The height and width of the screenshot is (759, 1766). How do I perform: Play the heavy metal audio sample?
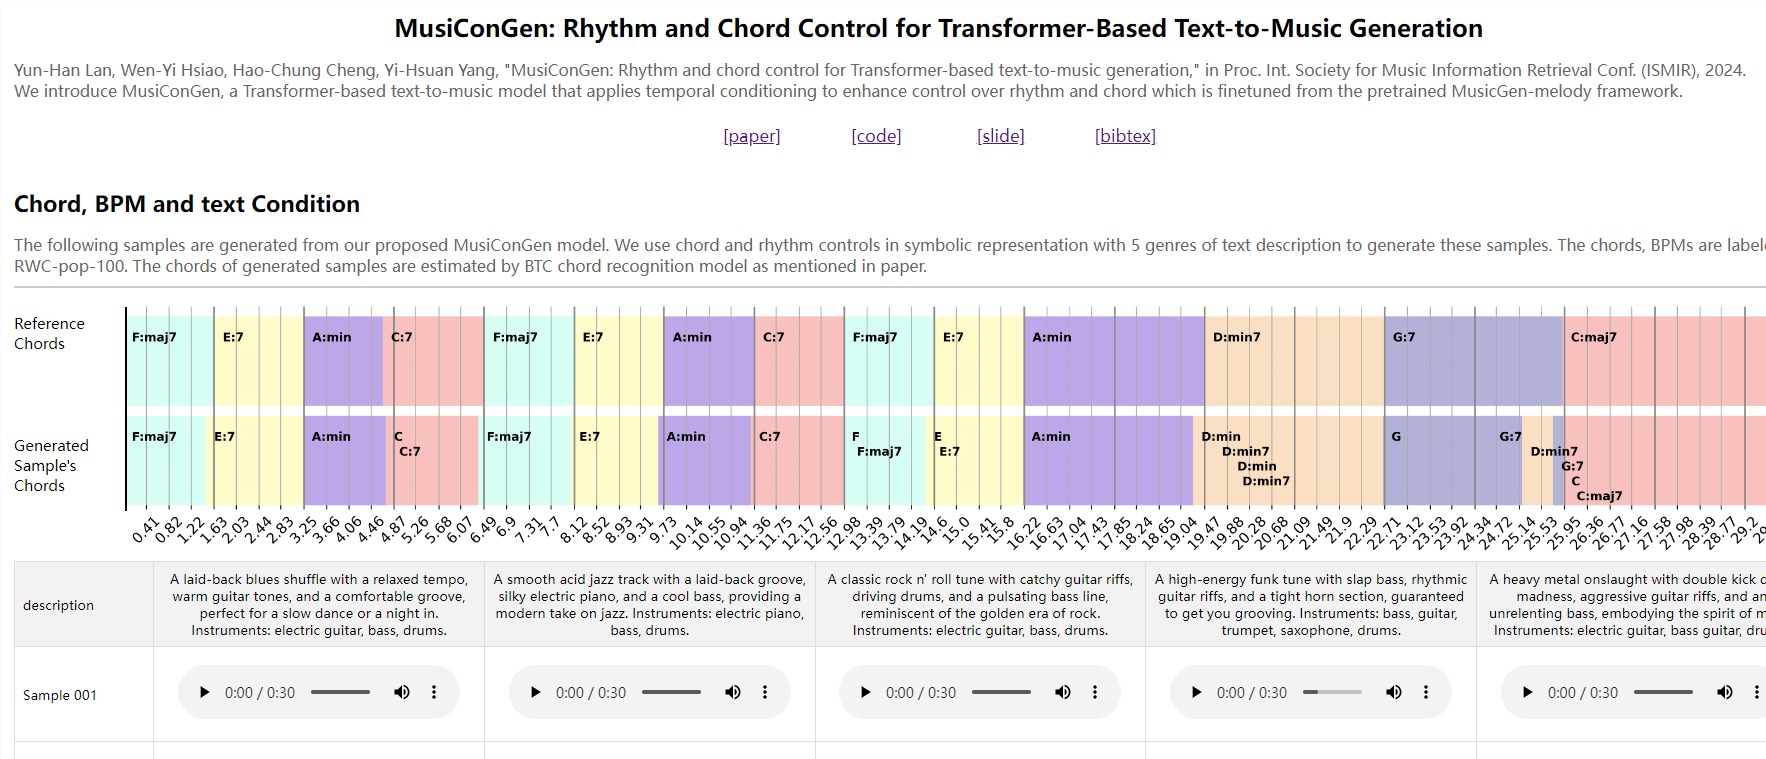point(1527,692)
